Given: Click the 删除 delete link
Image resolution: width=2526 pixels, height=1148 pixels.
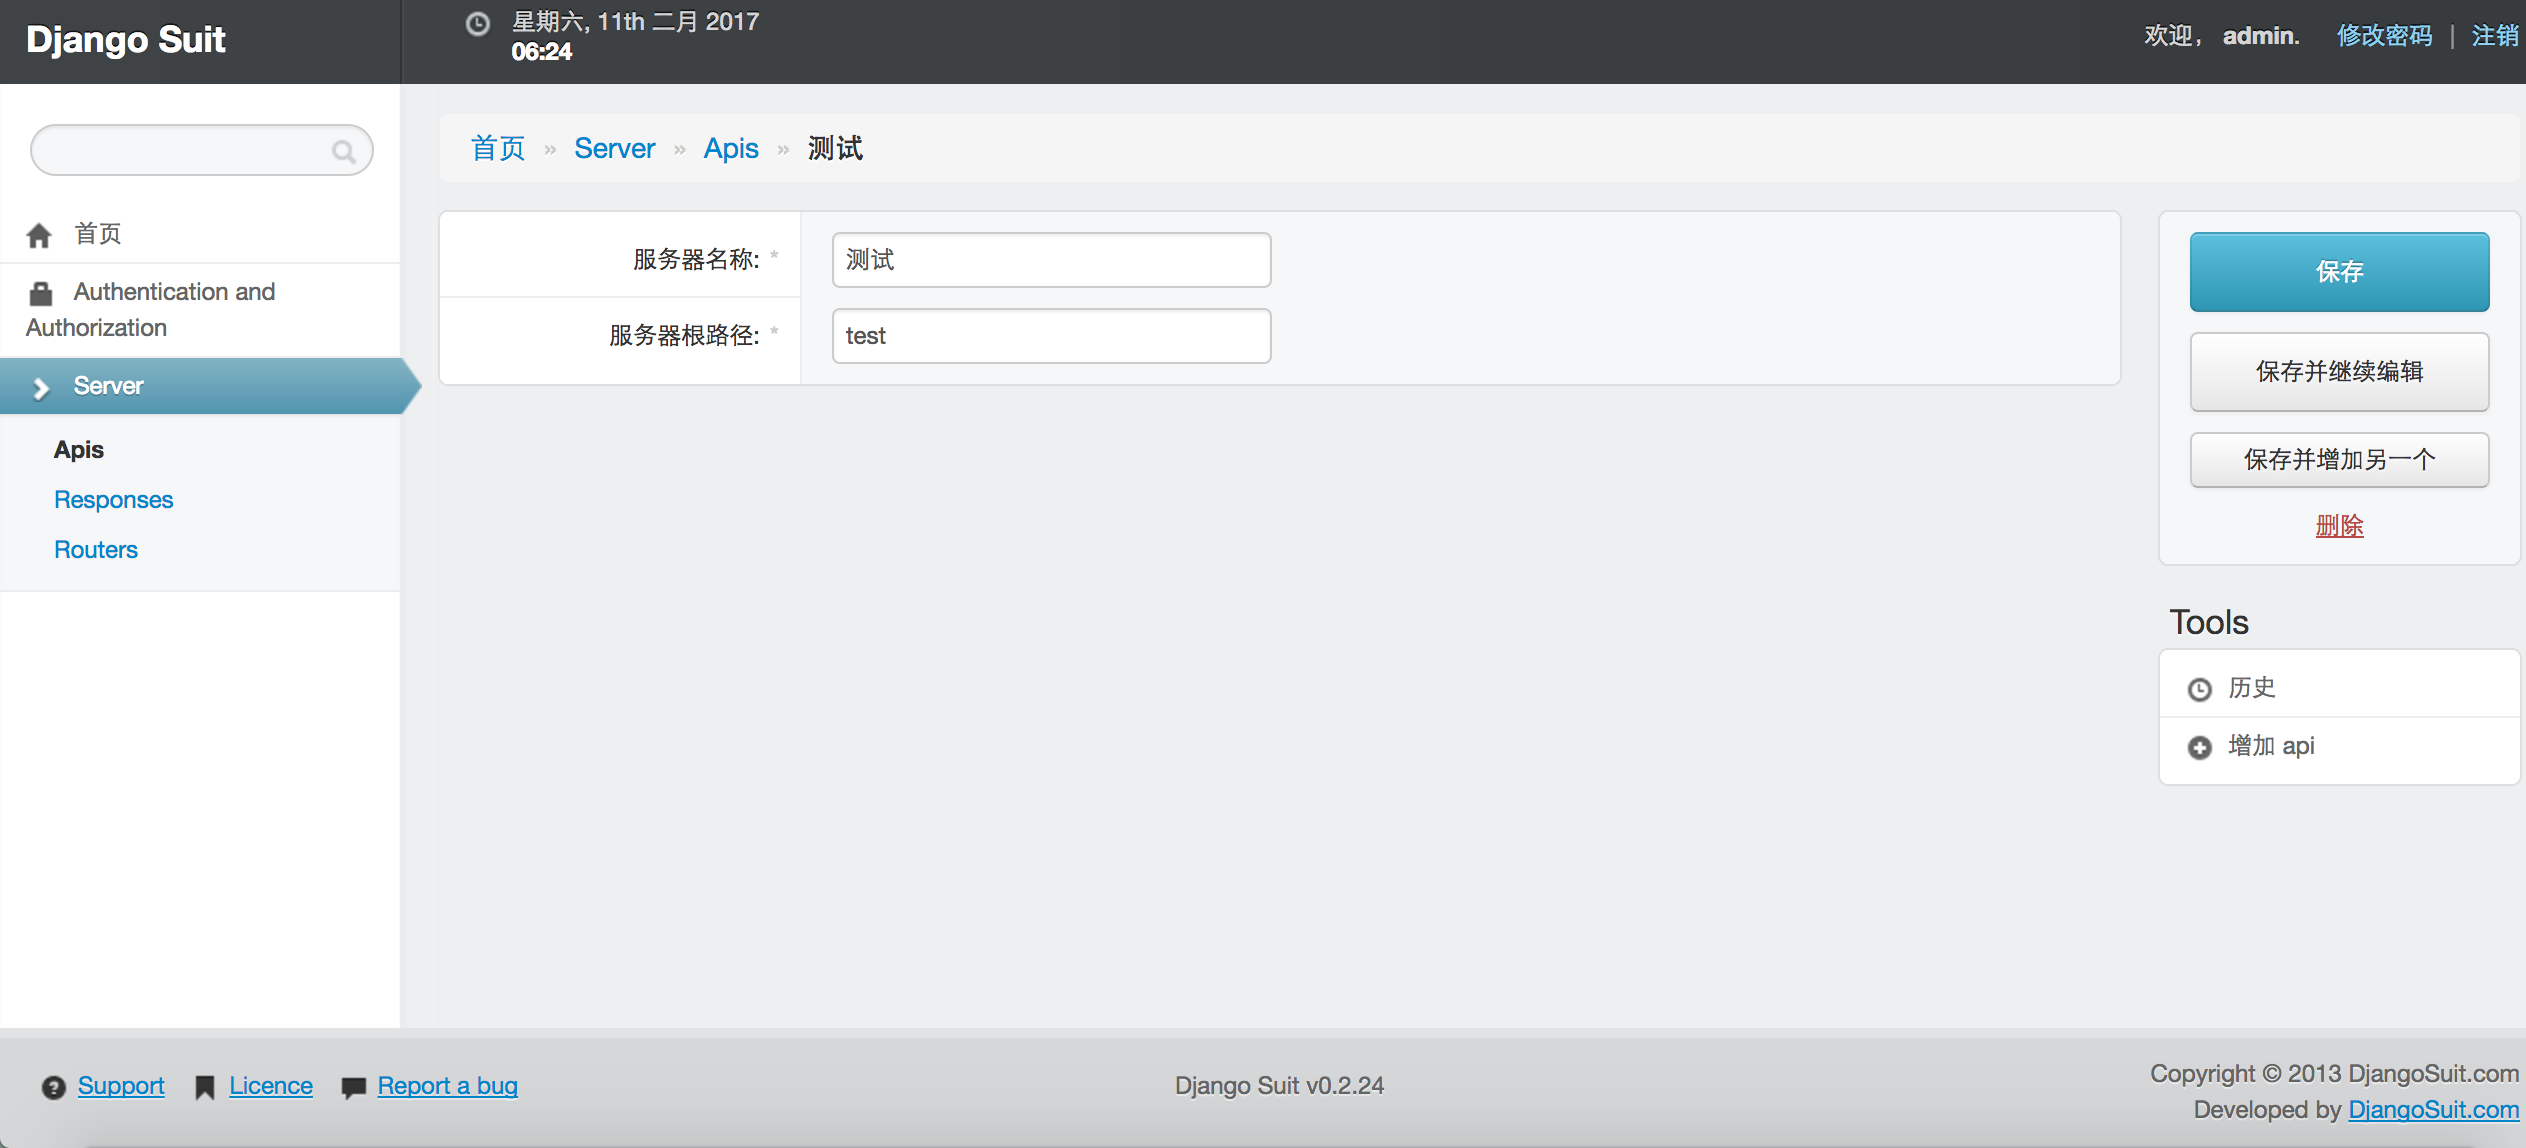Looking at the screenshot, I should [2339, 525].
